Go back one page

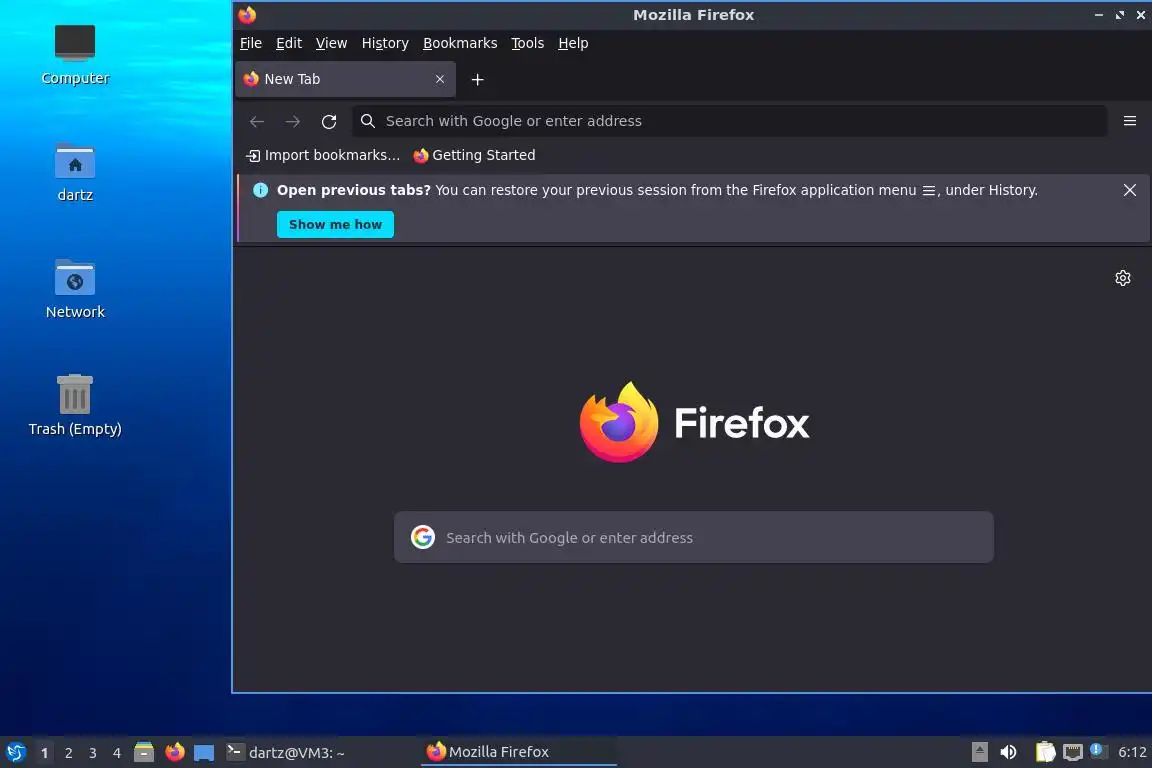[256, 121]
